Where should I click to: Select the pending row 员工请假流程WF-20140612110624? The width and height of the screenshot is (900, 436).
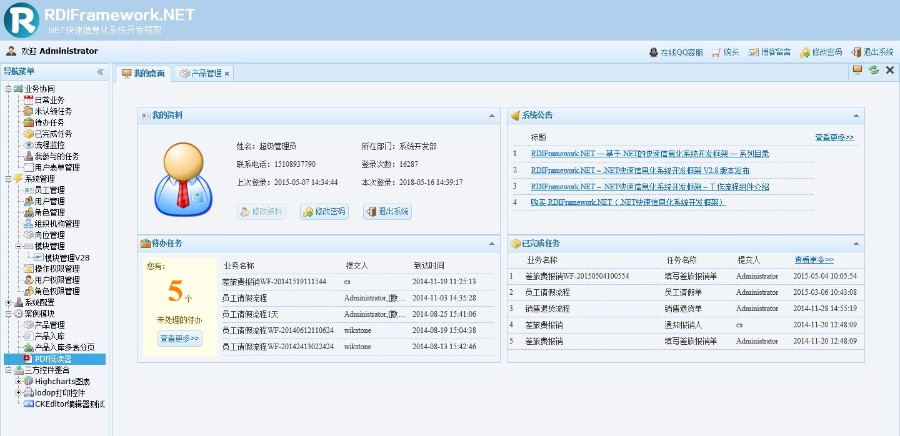coord(356,330)
